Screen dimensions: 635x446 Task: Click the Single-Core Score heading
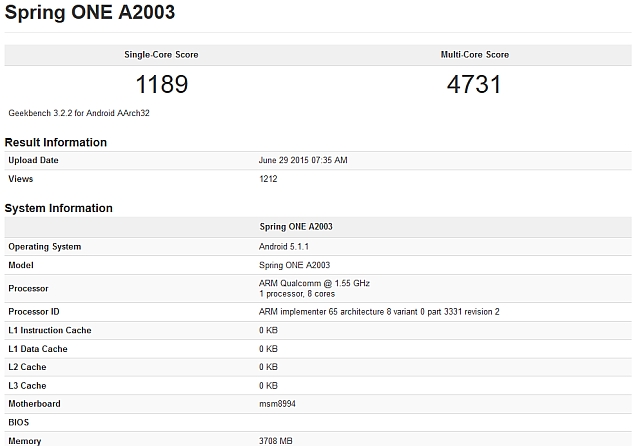pos(160,54)
